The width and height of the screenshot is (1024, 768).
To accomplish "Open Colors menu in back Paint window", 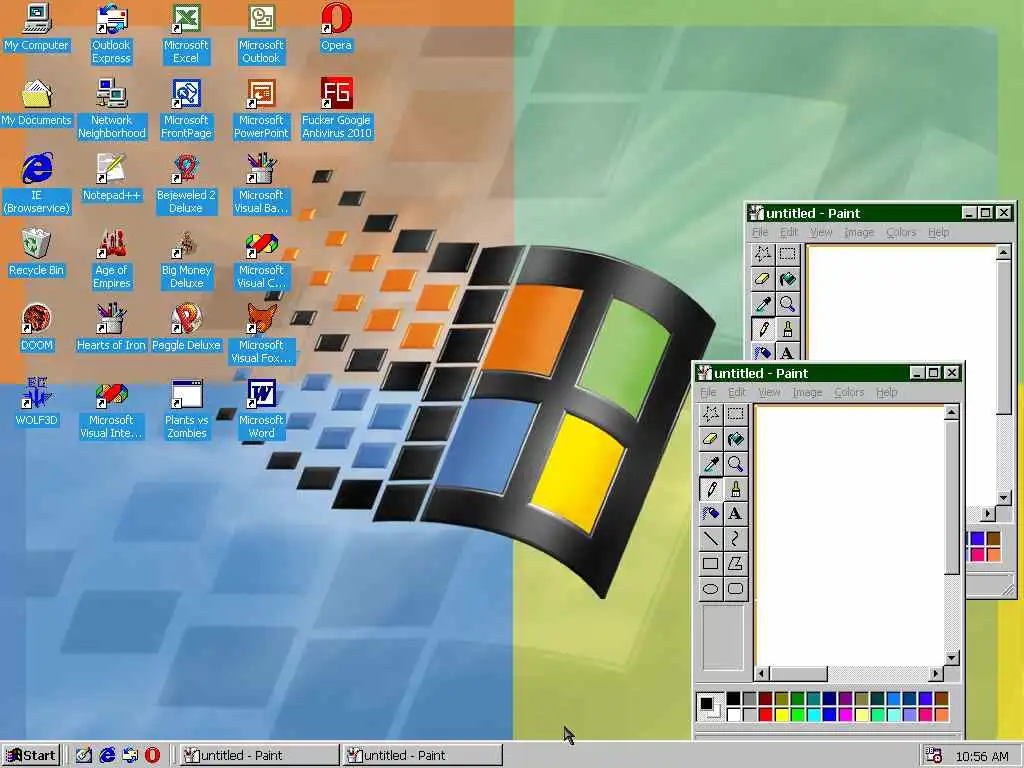I will (x=901, y=232).
